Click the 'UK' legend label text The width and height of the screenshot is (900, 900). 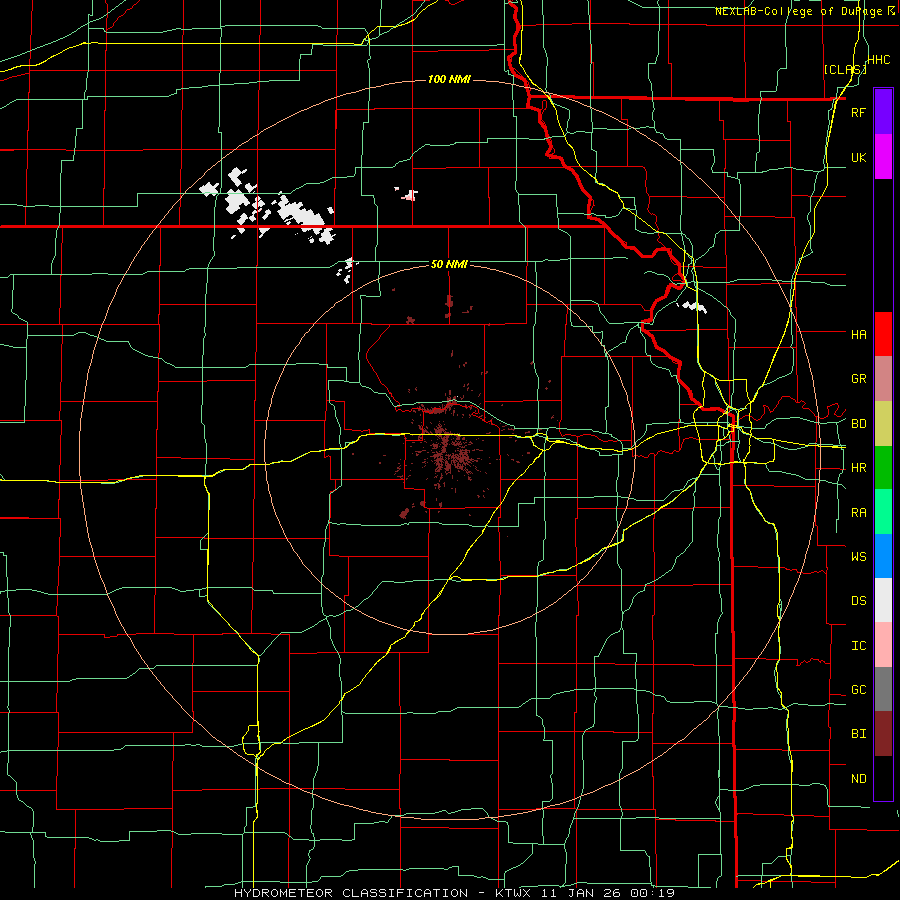858,158
